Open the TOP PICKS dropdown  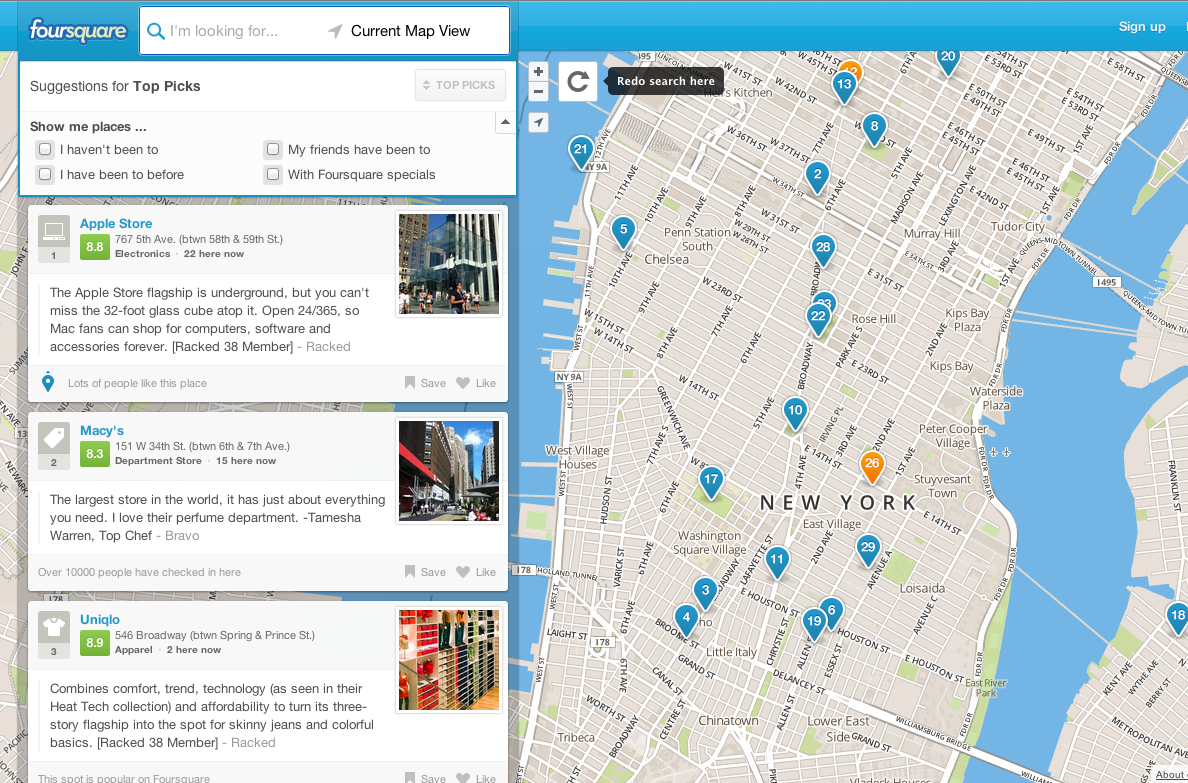(460, 85)
